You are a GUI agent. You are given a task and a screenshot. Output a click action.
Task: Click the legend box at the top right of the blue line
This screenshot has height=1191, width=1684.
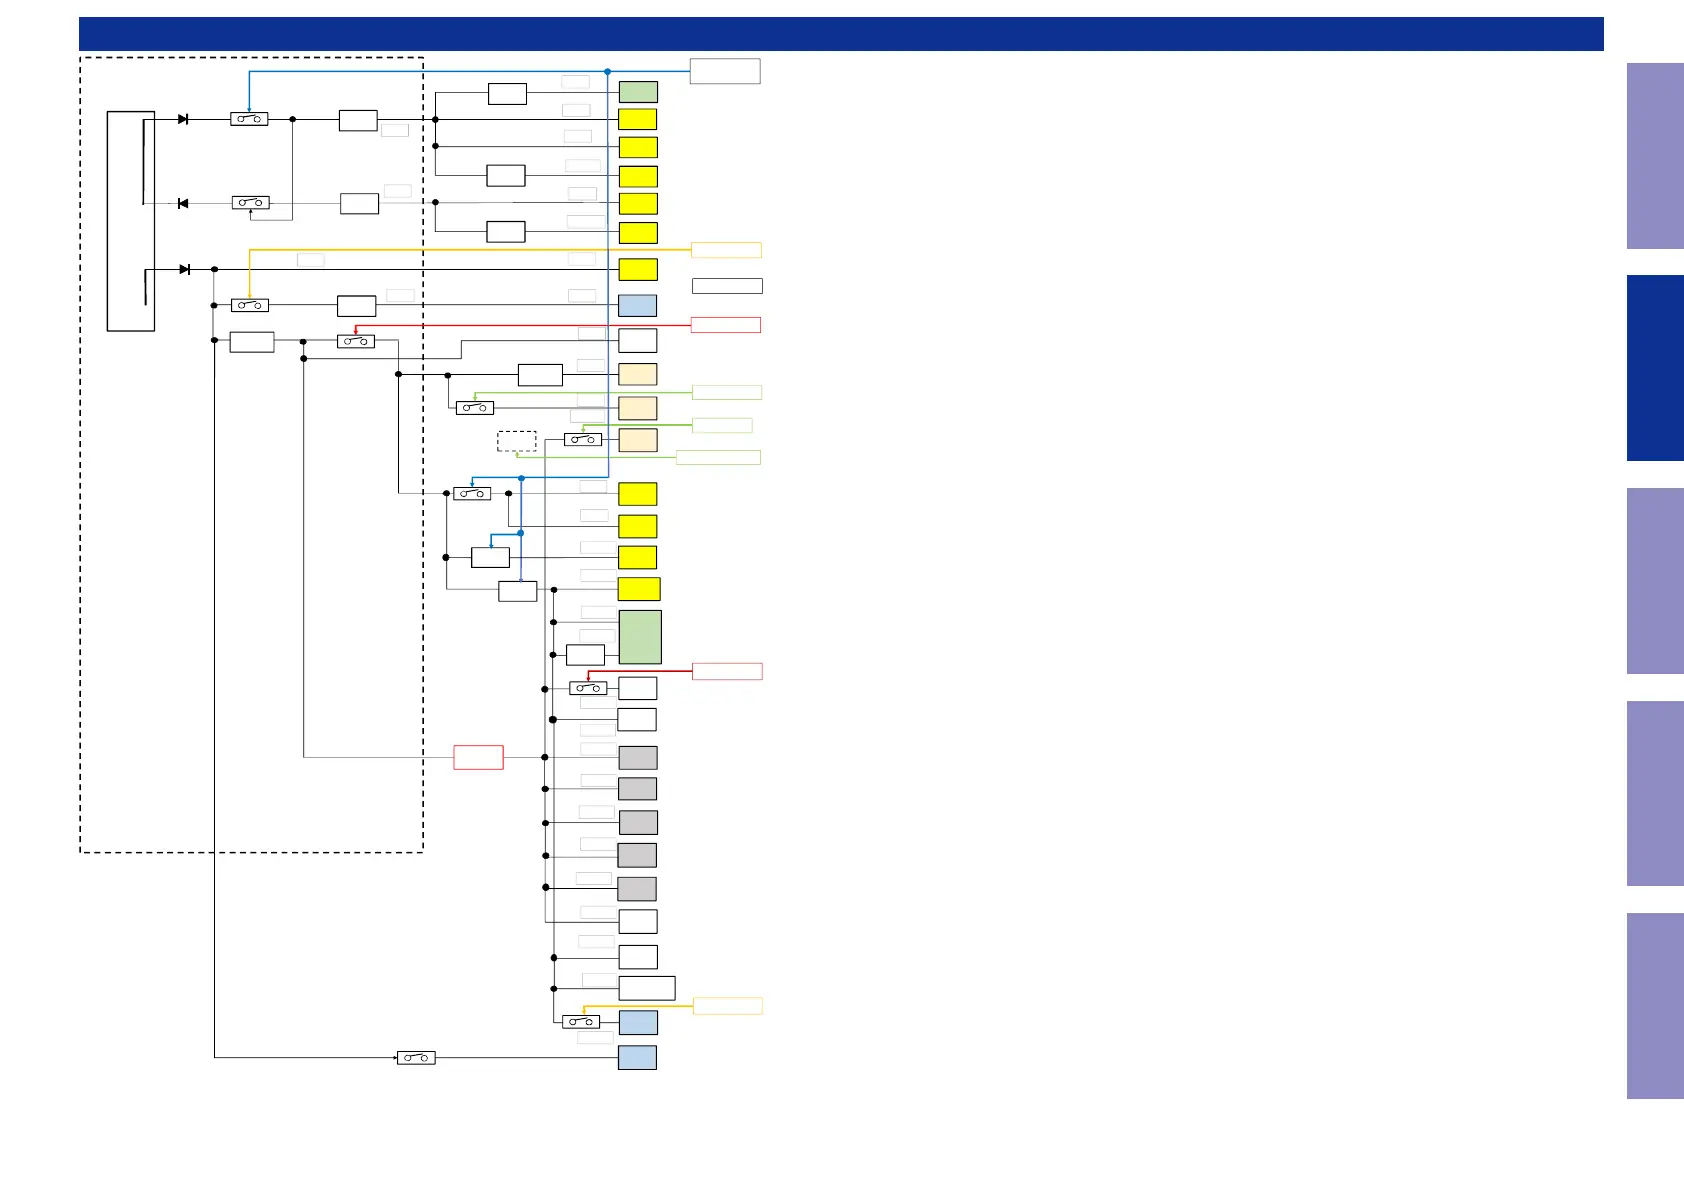[725, 71]
